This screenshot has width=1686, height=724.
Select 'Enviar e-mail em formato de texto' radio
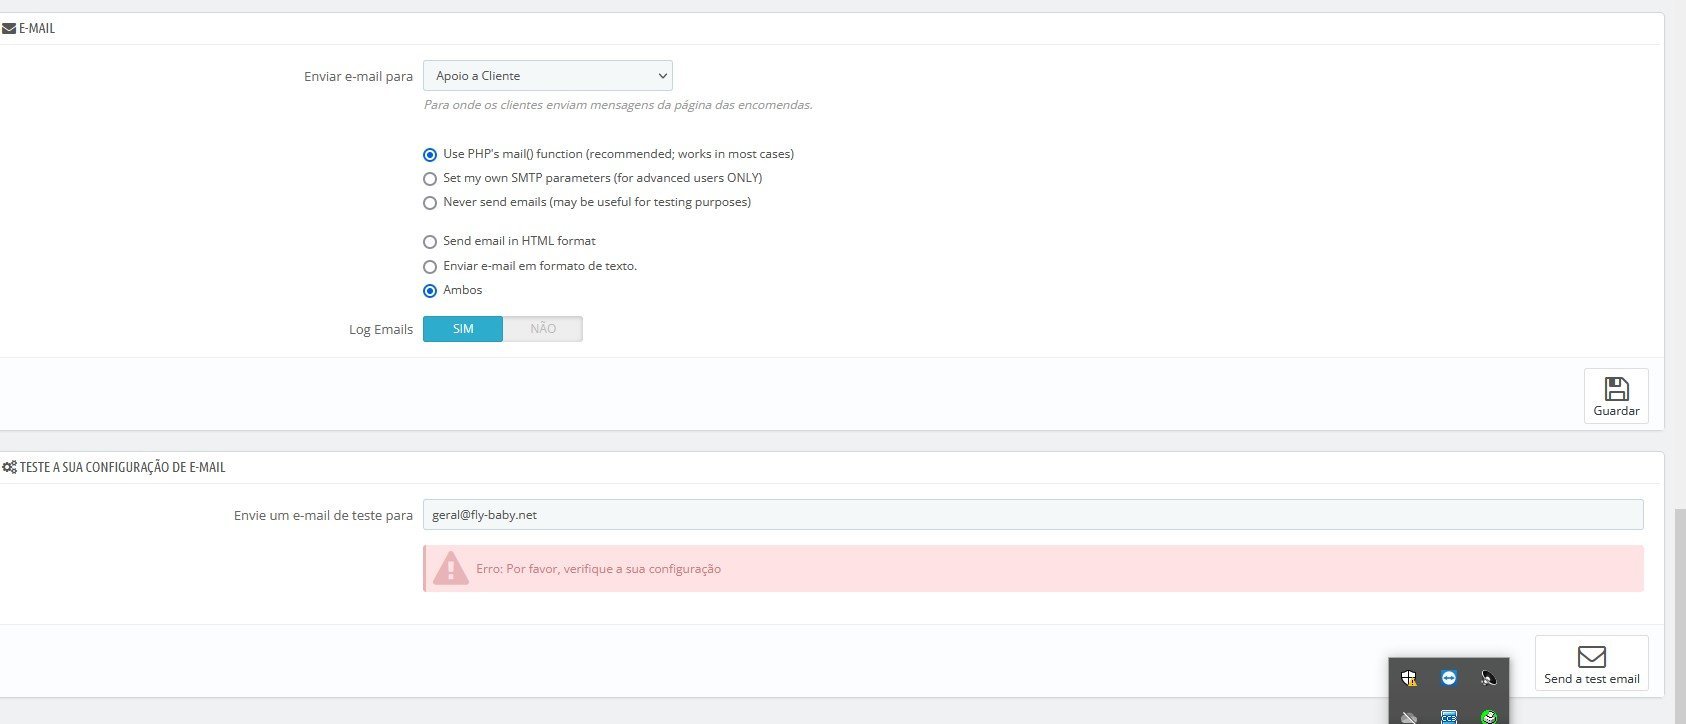point(430,267)
